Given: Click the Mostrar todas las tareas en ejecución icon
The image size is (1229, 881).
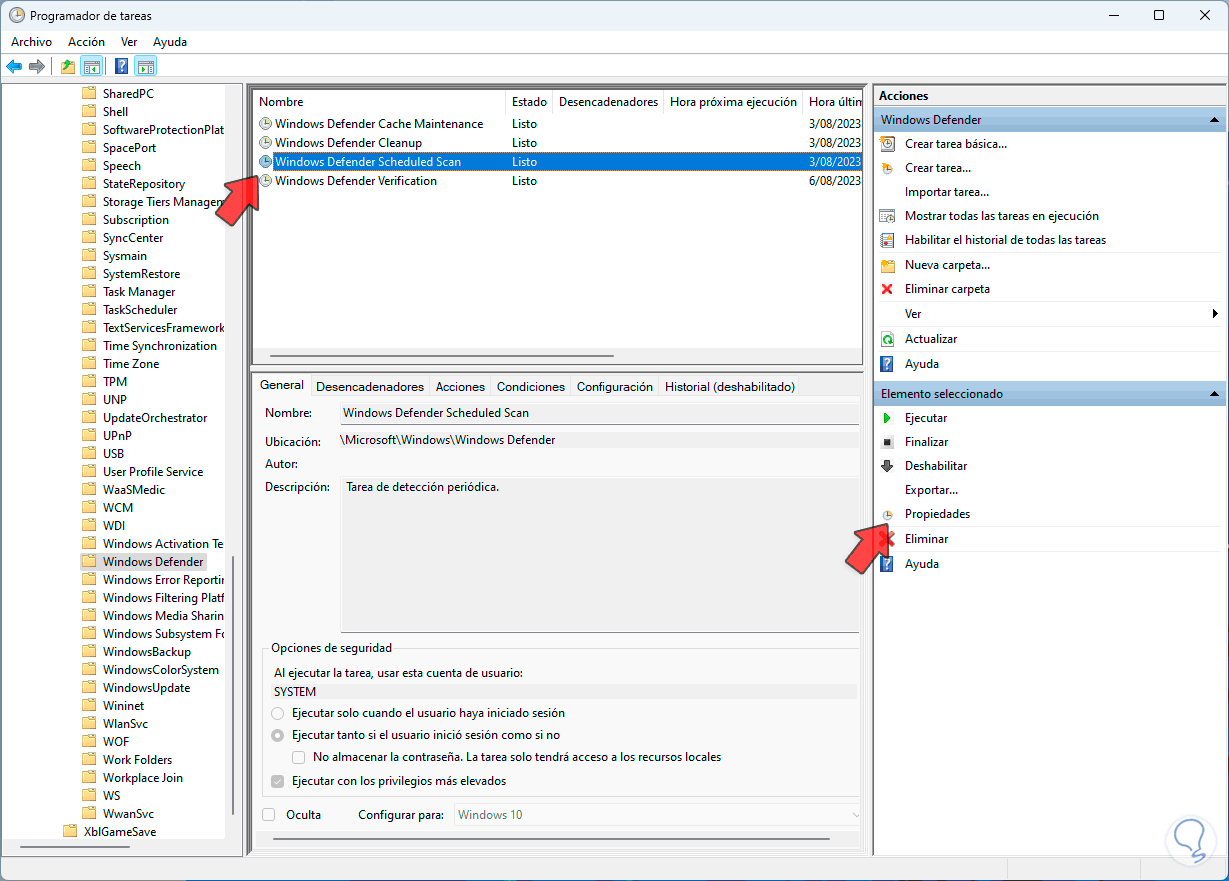Looking at the screenshot, I should tap(887, 216).
